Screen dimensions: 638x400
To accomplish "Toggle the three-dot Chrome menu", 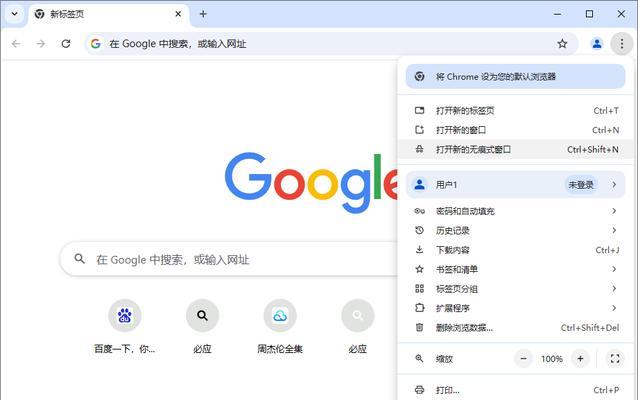I will click(621, 44).
